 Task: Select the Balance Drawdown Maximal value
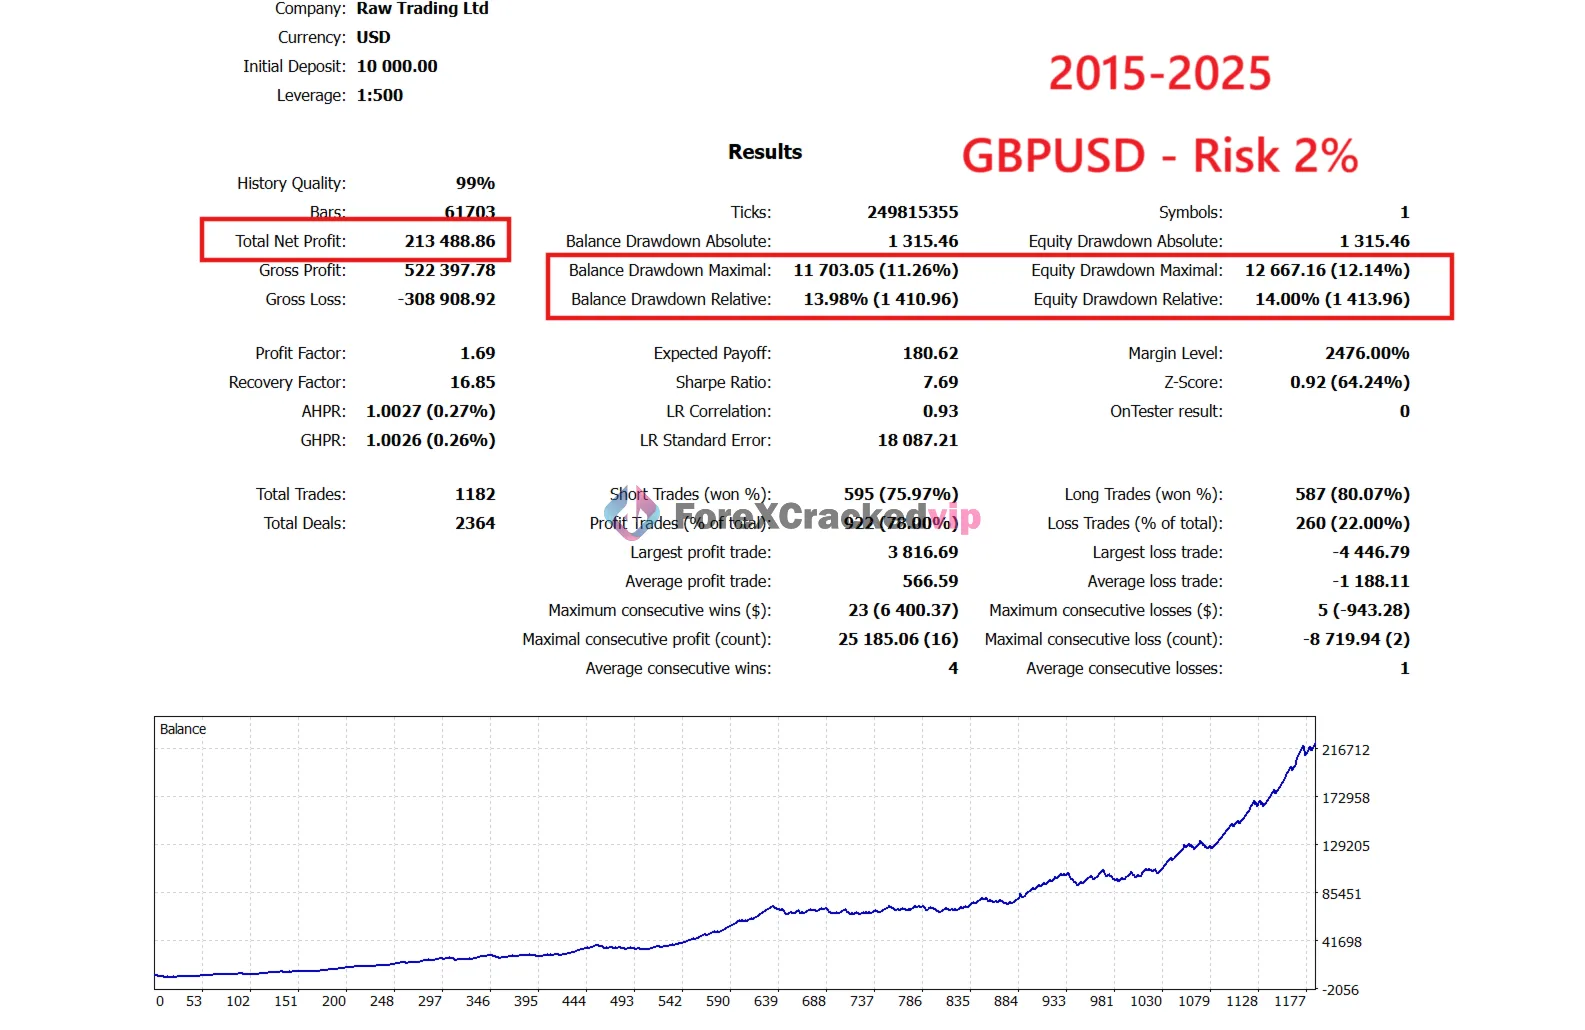(875, 270)
